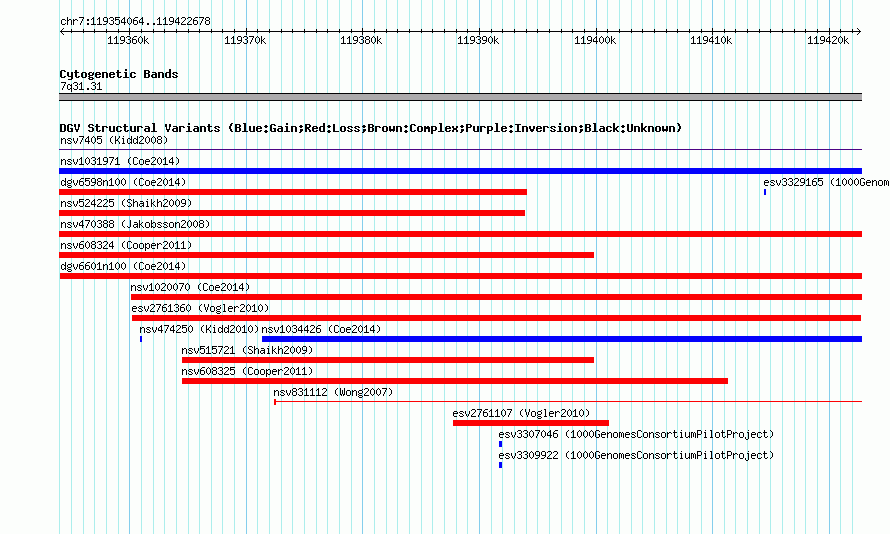Select the nsv831112 (Wong2007) thin red line
Image resolution: width=890 pixels, height=534 pixels.
(x=568, y=402)
